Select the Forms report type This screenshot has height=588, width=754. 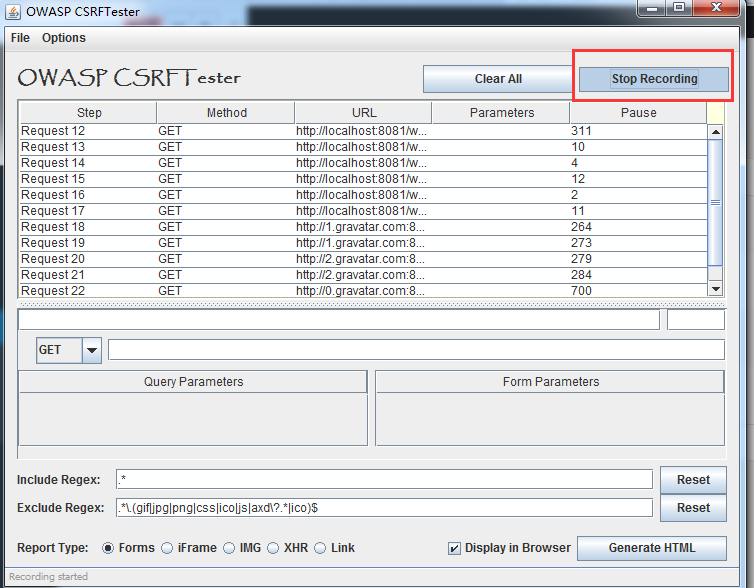click(x=108, y=548)
